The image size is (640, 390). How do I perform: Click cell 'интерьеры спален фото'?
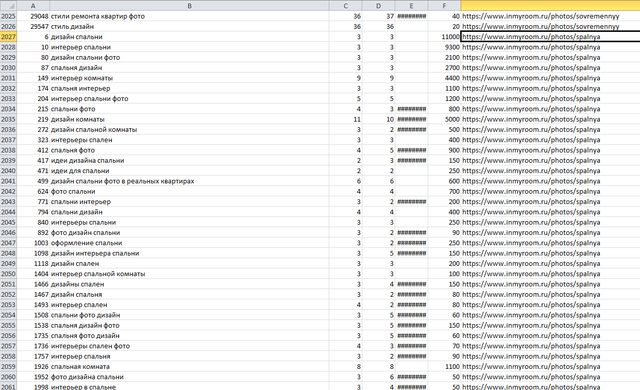coord(189,346)
